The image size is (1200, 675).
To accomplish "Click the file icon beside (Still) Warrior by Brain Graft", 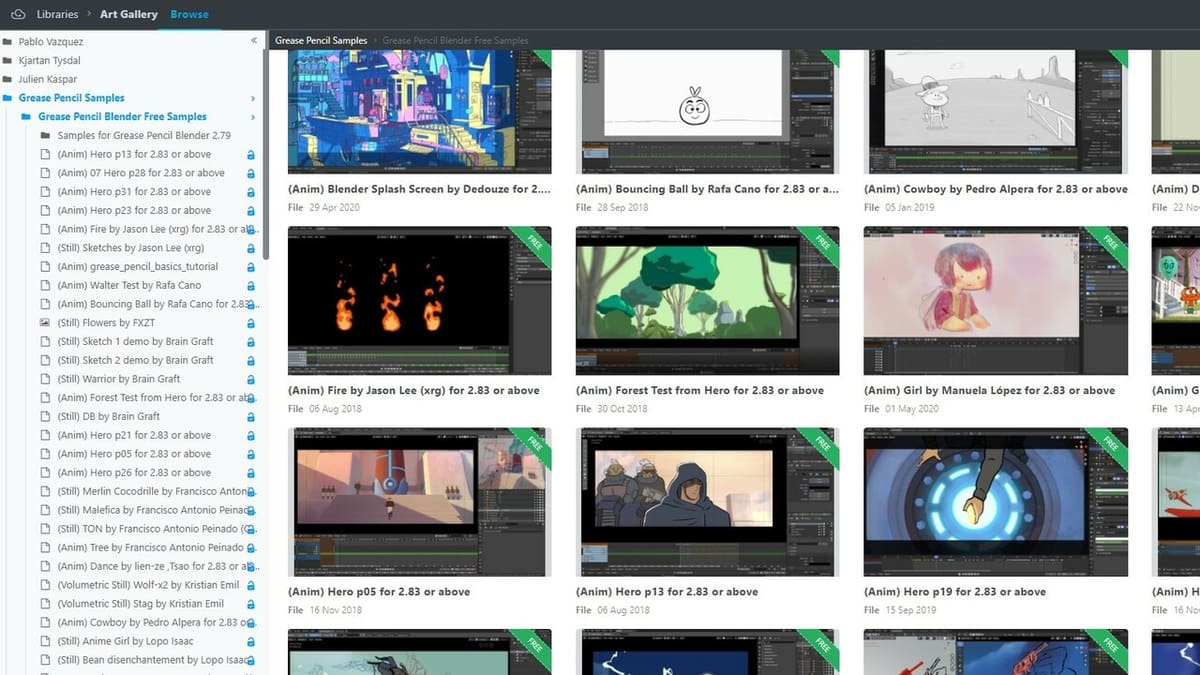I will [x=44, y=379].
